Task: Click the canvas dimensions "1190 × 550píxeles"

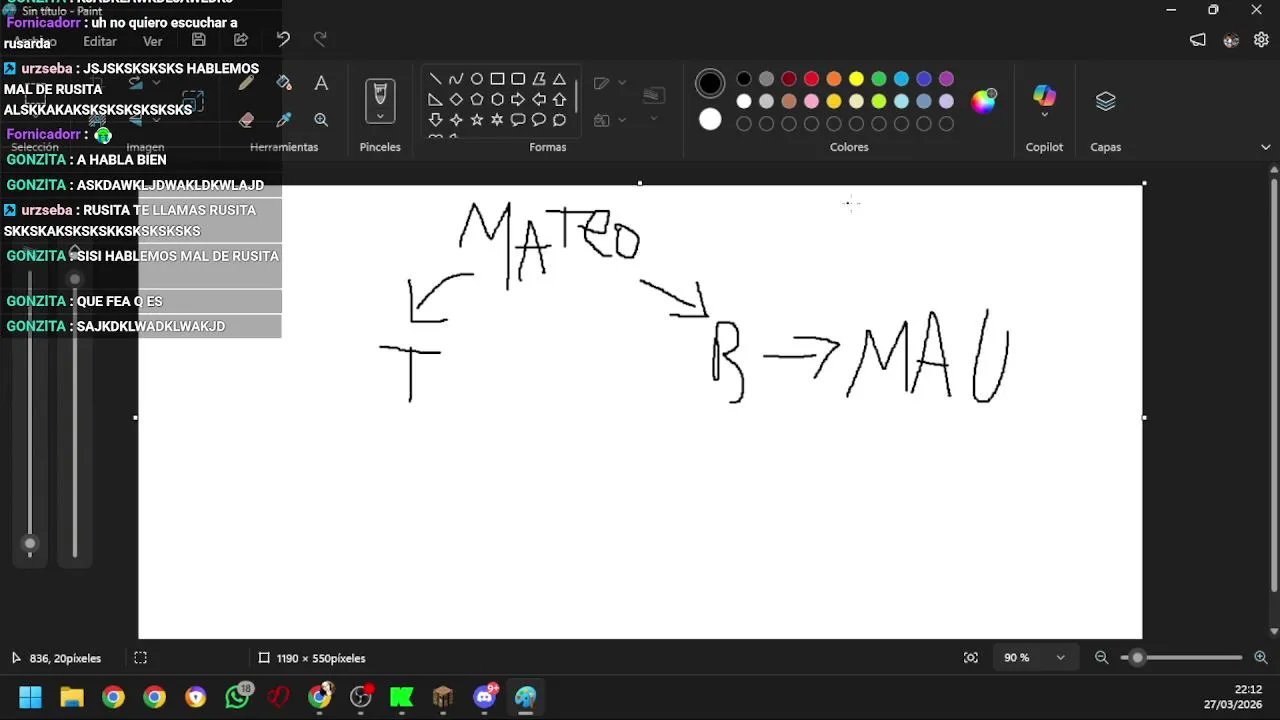Action: coord(321,658)
